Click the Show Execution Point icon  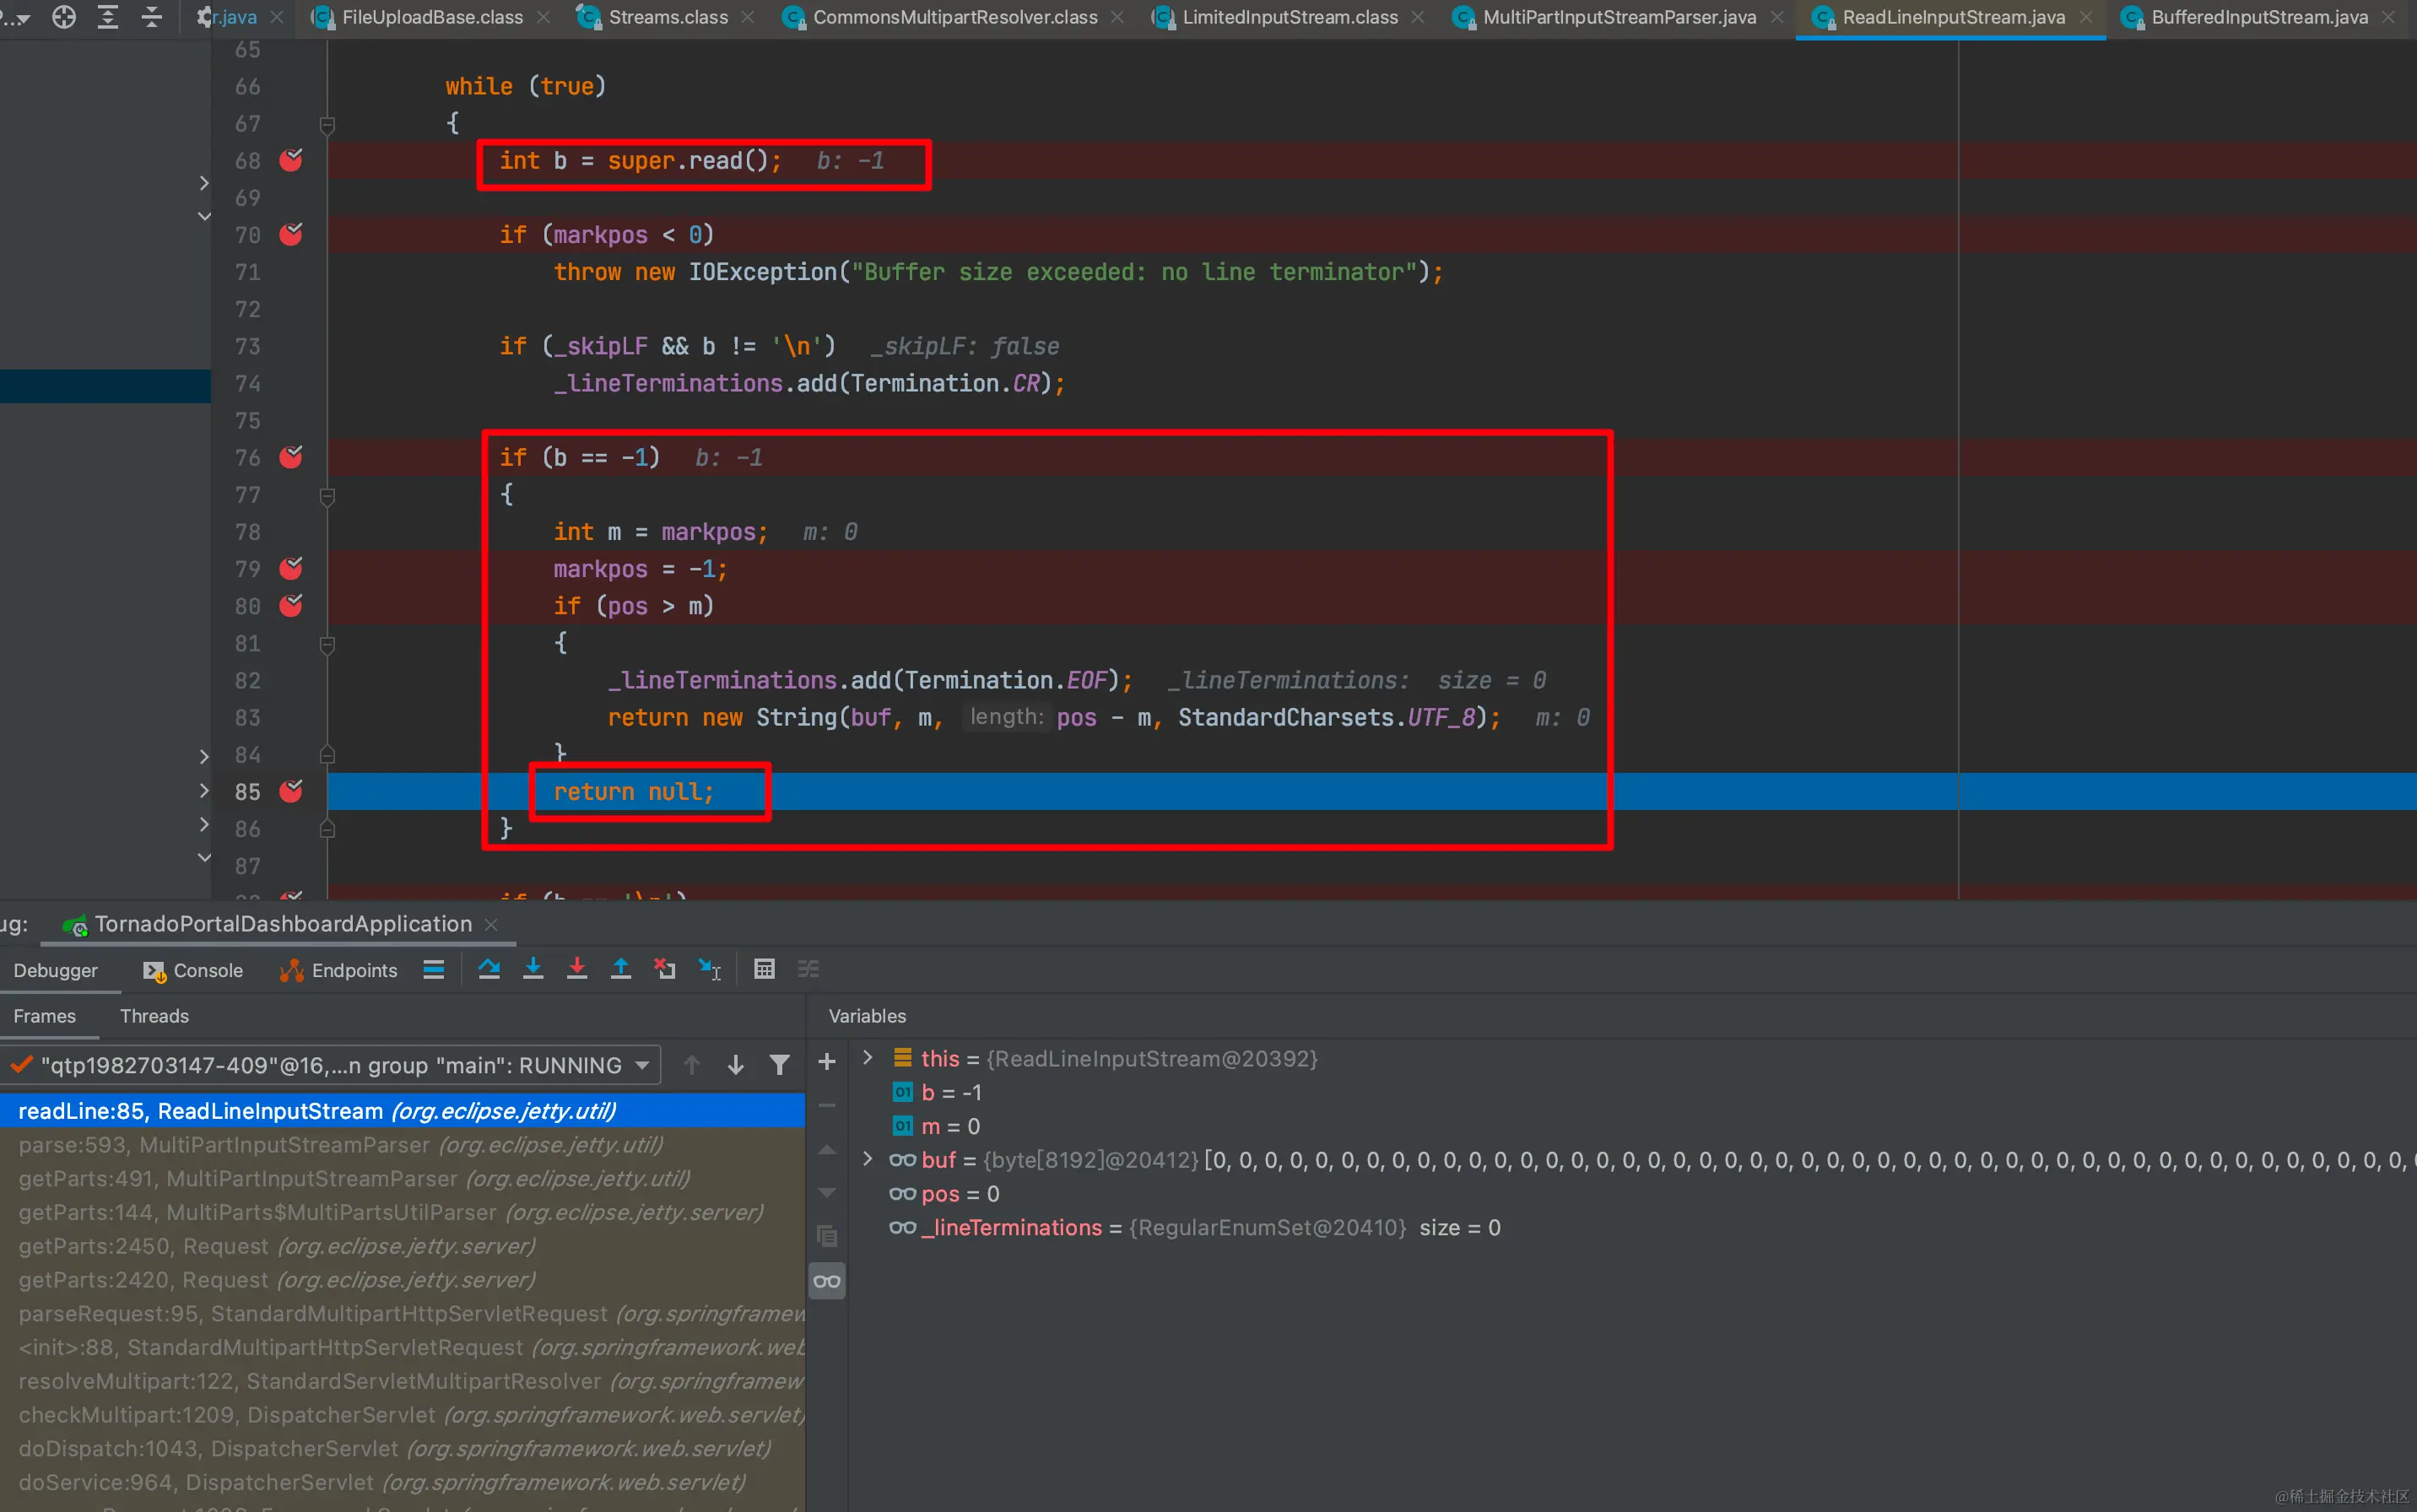coord(433,969)
